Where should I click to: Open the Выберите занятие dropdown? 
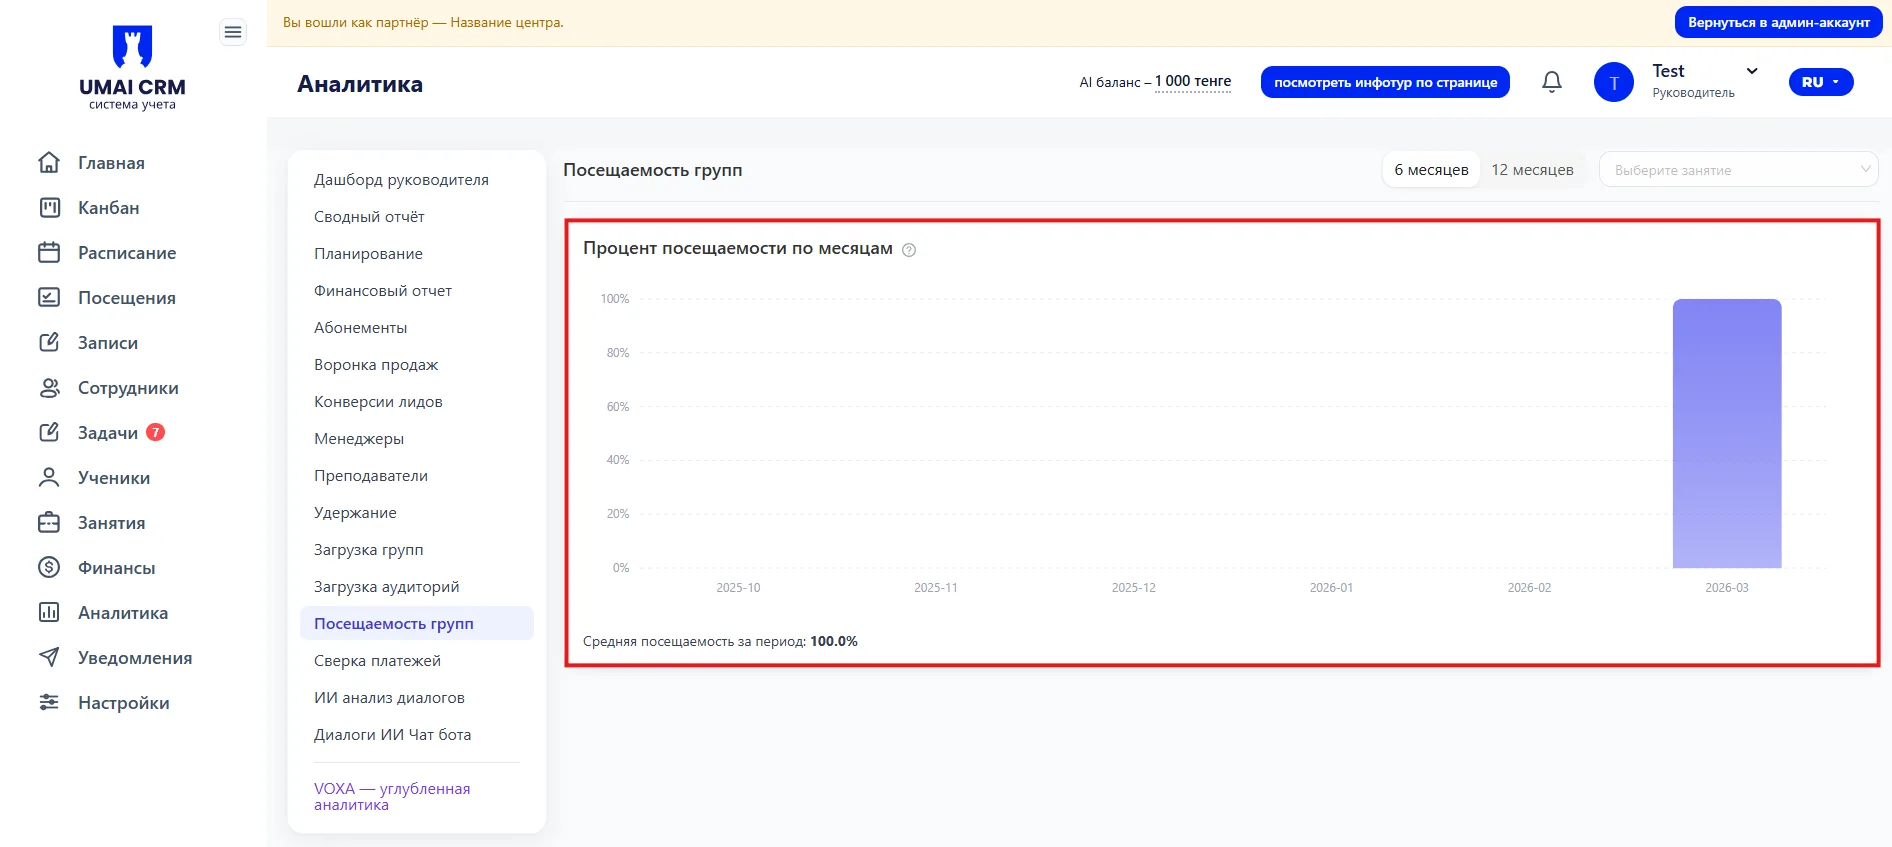coord(1739,170)
